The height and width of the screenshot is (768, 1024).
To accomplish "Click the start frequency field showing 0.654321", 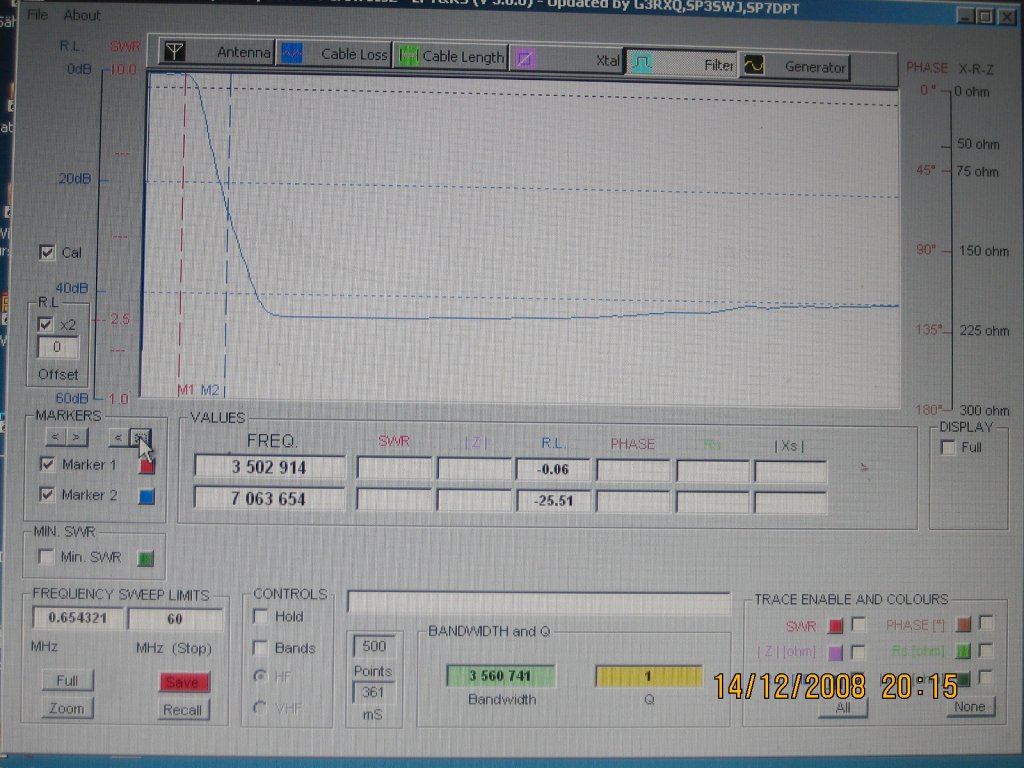I will point(77,619).
